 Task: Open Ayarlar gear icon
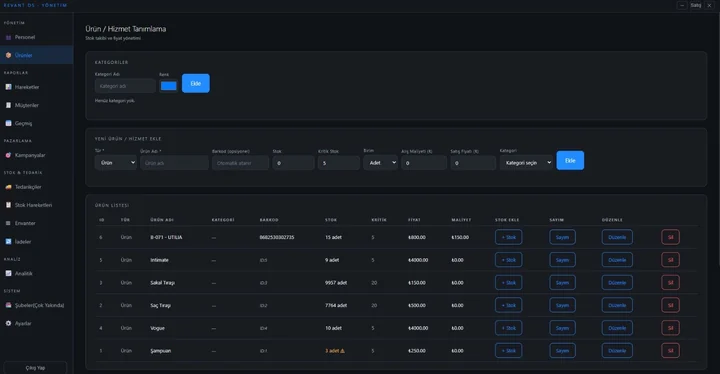pyautogui.click(x=8, y=323)
